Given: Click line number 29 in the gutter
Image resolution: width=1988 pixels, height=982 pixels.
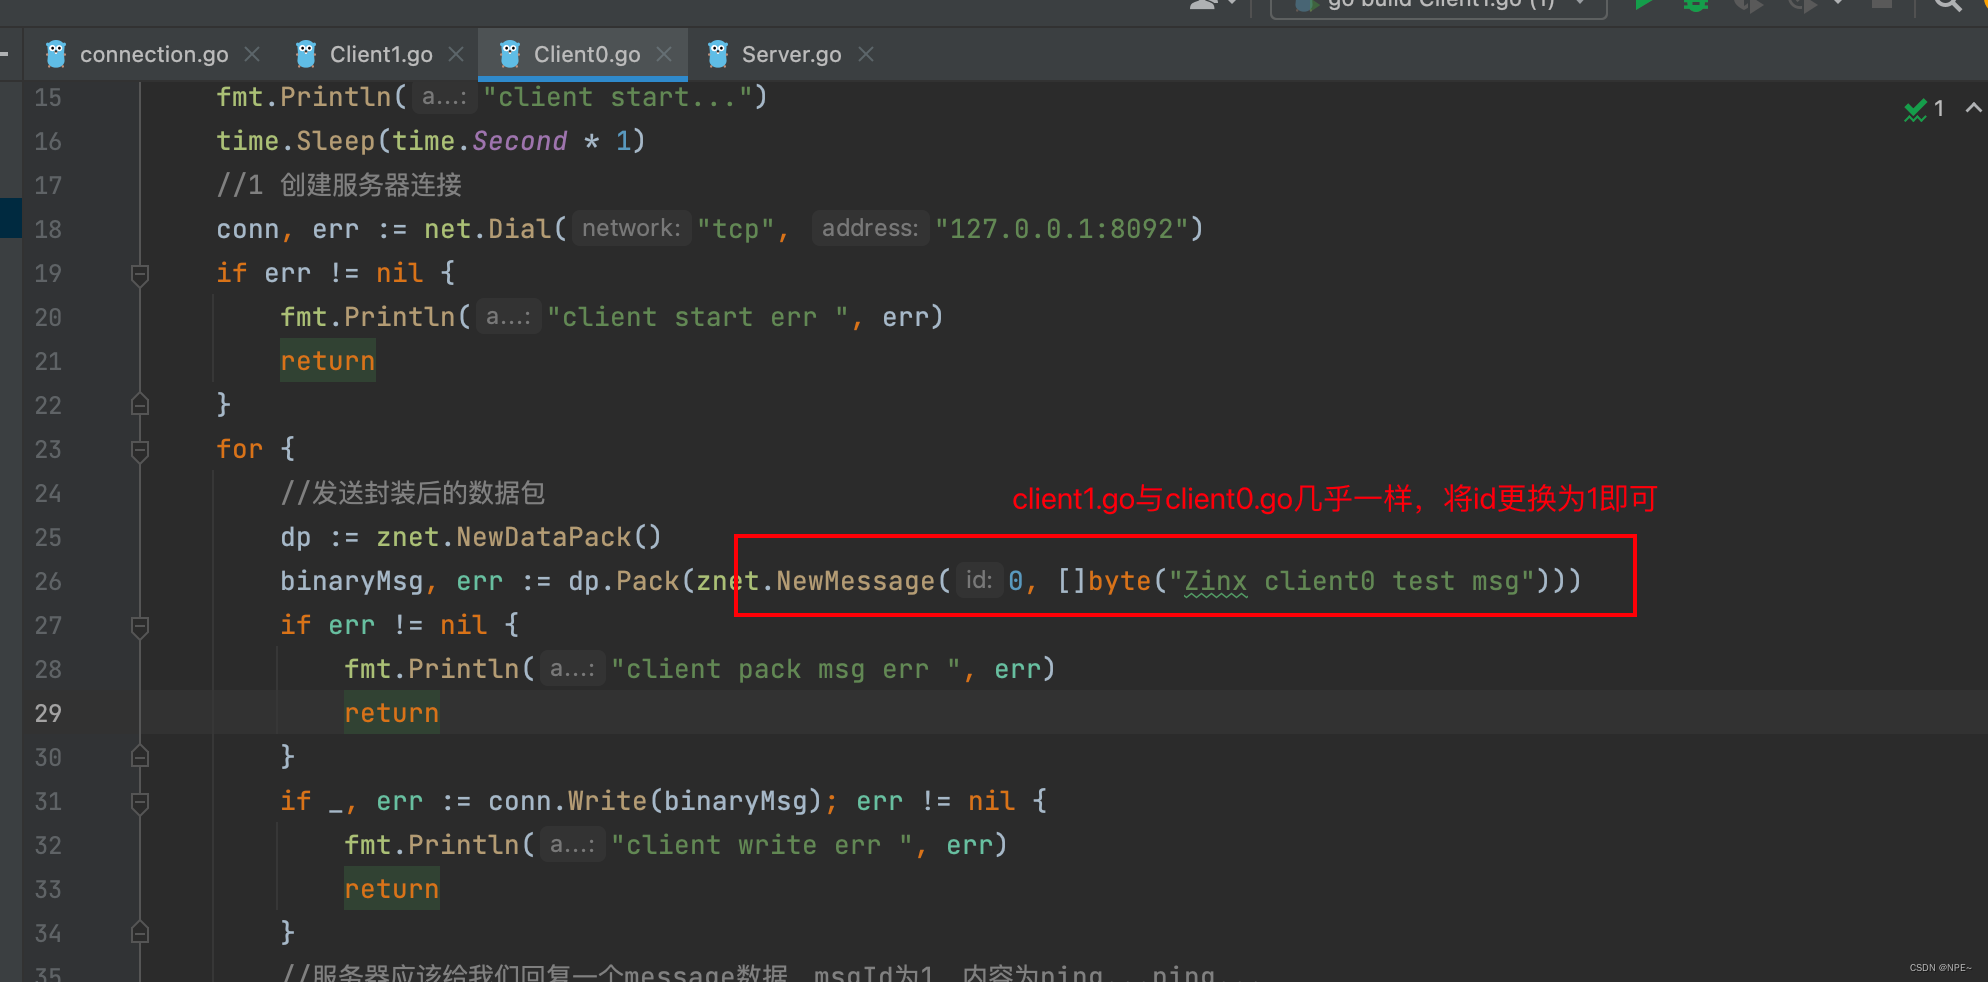Looking at the screenshot, I should (x=48, y=713).
